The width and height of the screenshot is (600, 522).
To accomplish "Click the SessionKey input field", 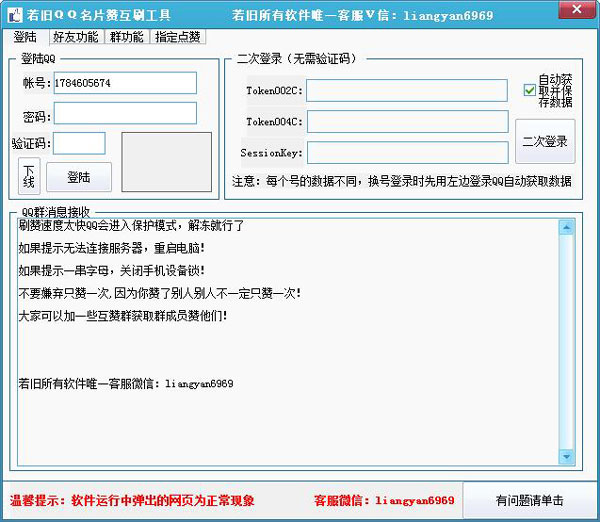I will pos(408,152).
